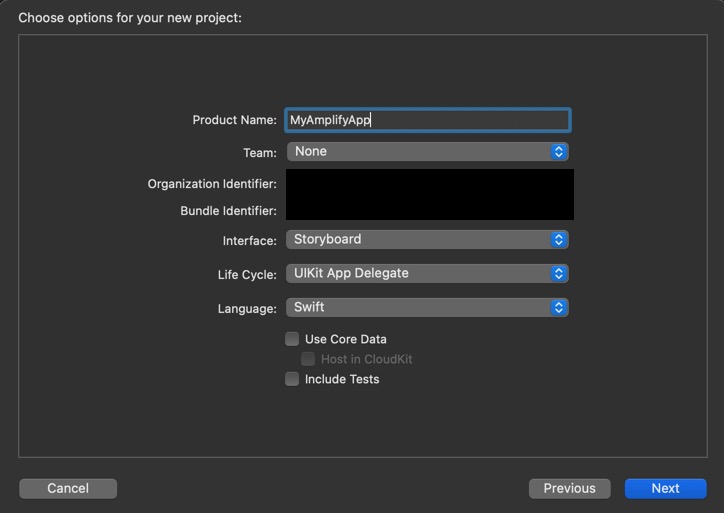The image size is (724, 513).
Task: Click the "Use Core Data" label text
Action: (x=345, y=339)
